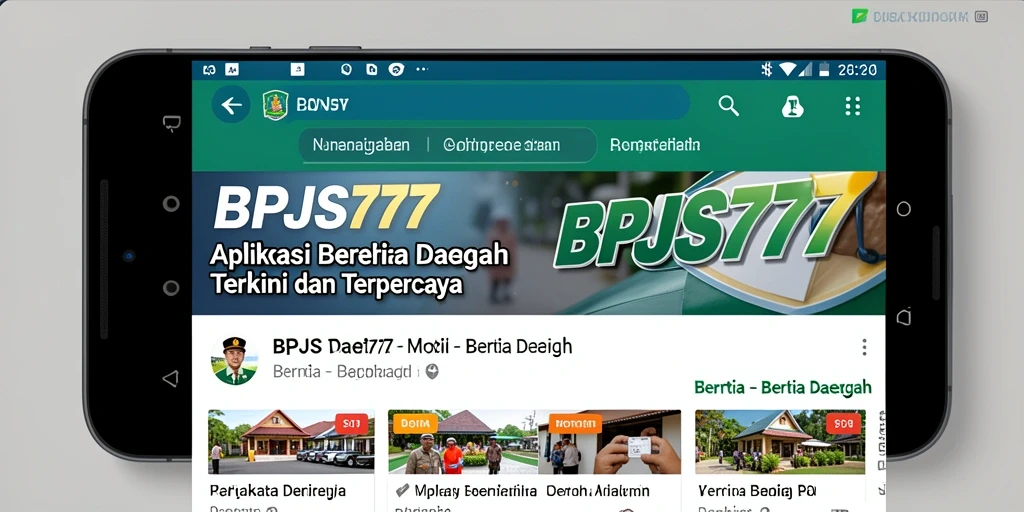
Task: Open the fourth thumbnail with garden house
Action: click(x=780, y=441)
